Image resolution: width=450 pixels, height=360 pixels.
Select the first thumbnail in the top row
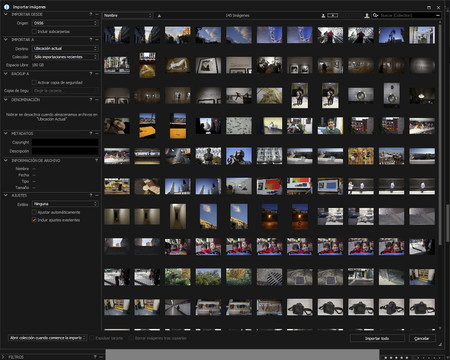tap(117, 35)
